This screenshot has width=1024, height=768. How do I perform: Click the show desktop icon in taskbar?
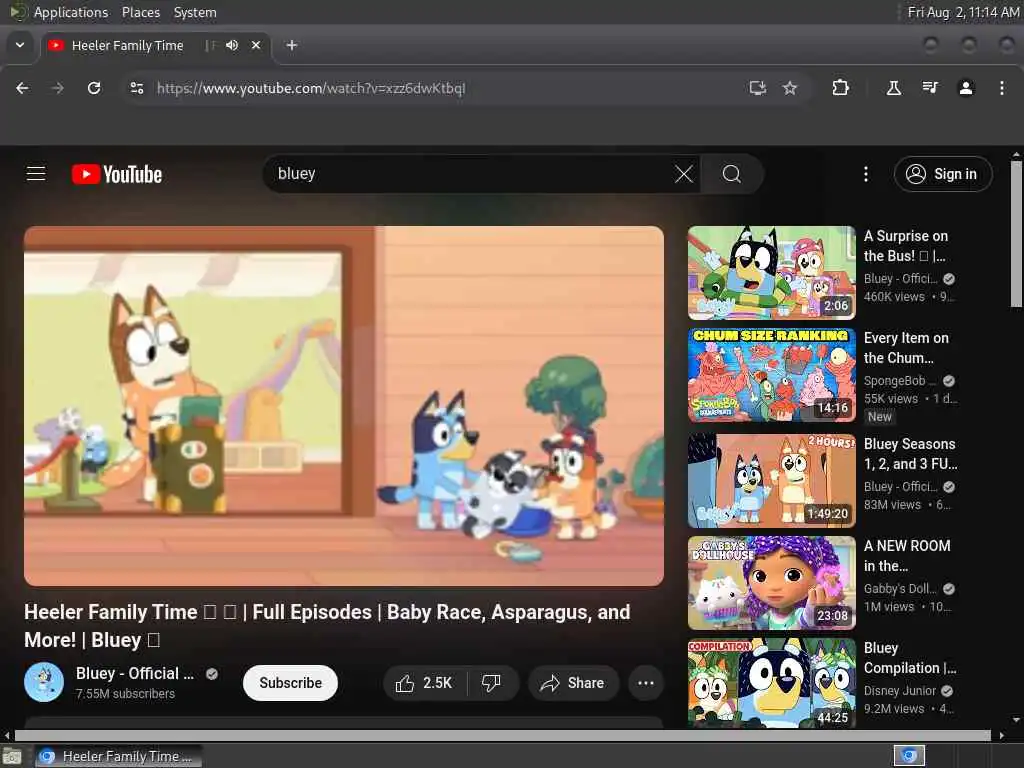point(12,757)
